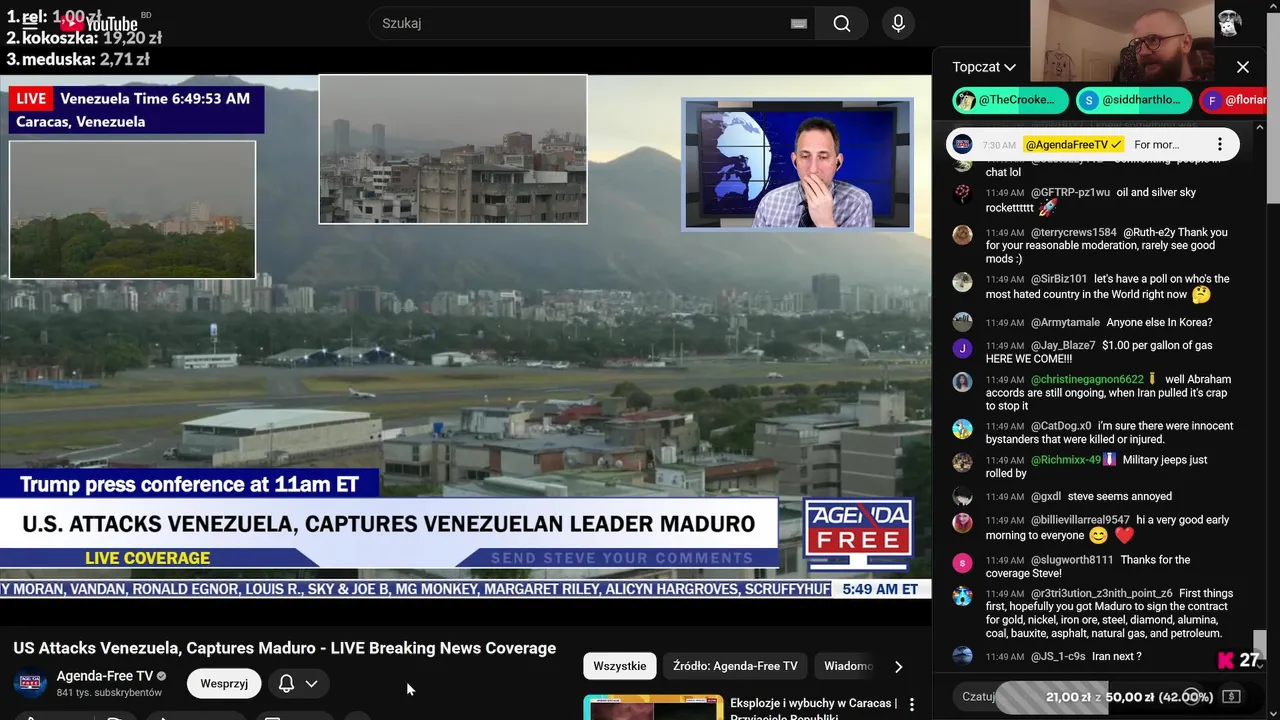This screenshot has height=720, width=1280.
Task: Open the Agenda-Free TV channel name link
Action: coord(105,676)
